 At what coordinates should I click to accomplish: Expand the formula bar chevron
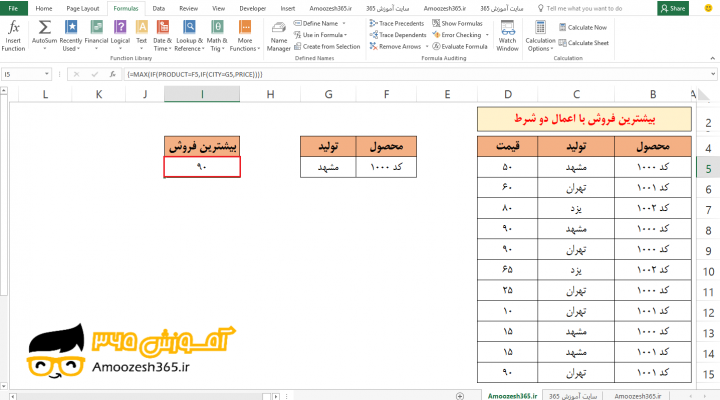pyautogui.click(x=713, y=74)
